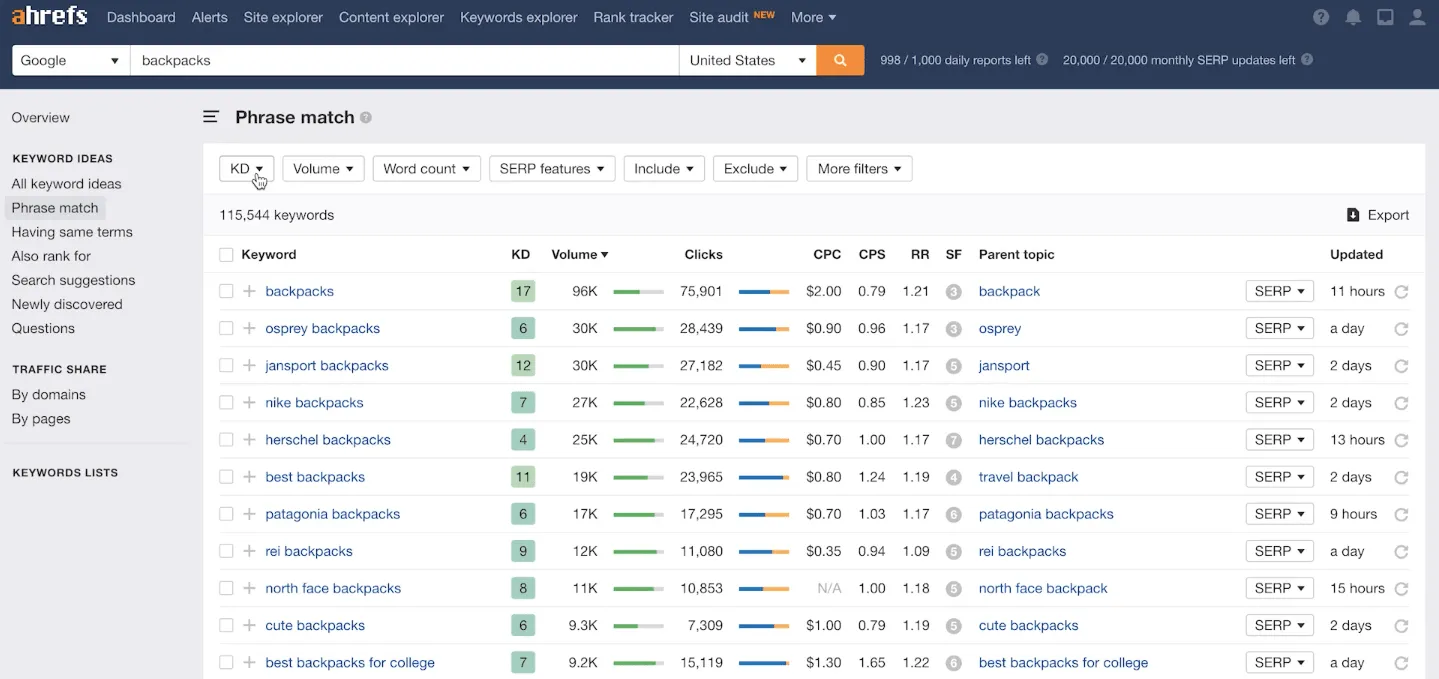Select Questions in the keyword ideas sidebar
This screenshot has height=679, width=1439.
[x=43, y=328]
